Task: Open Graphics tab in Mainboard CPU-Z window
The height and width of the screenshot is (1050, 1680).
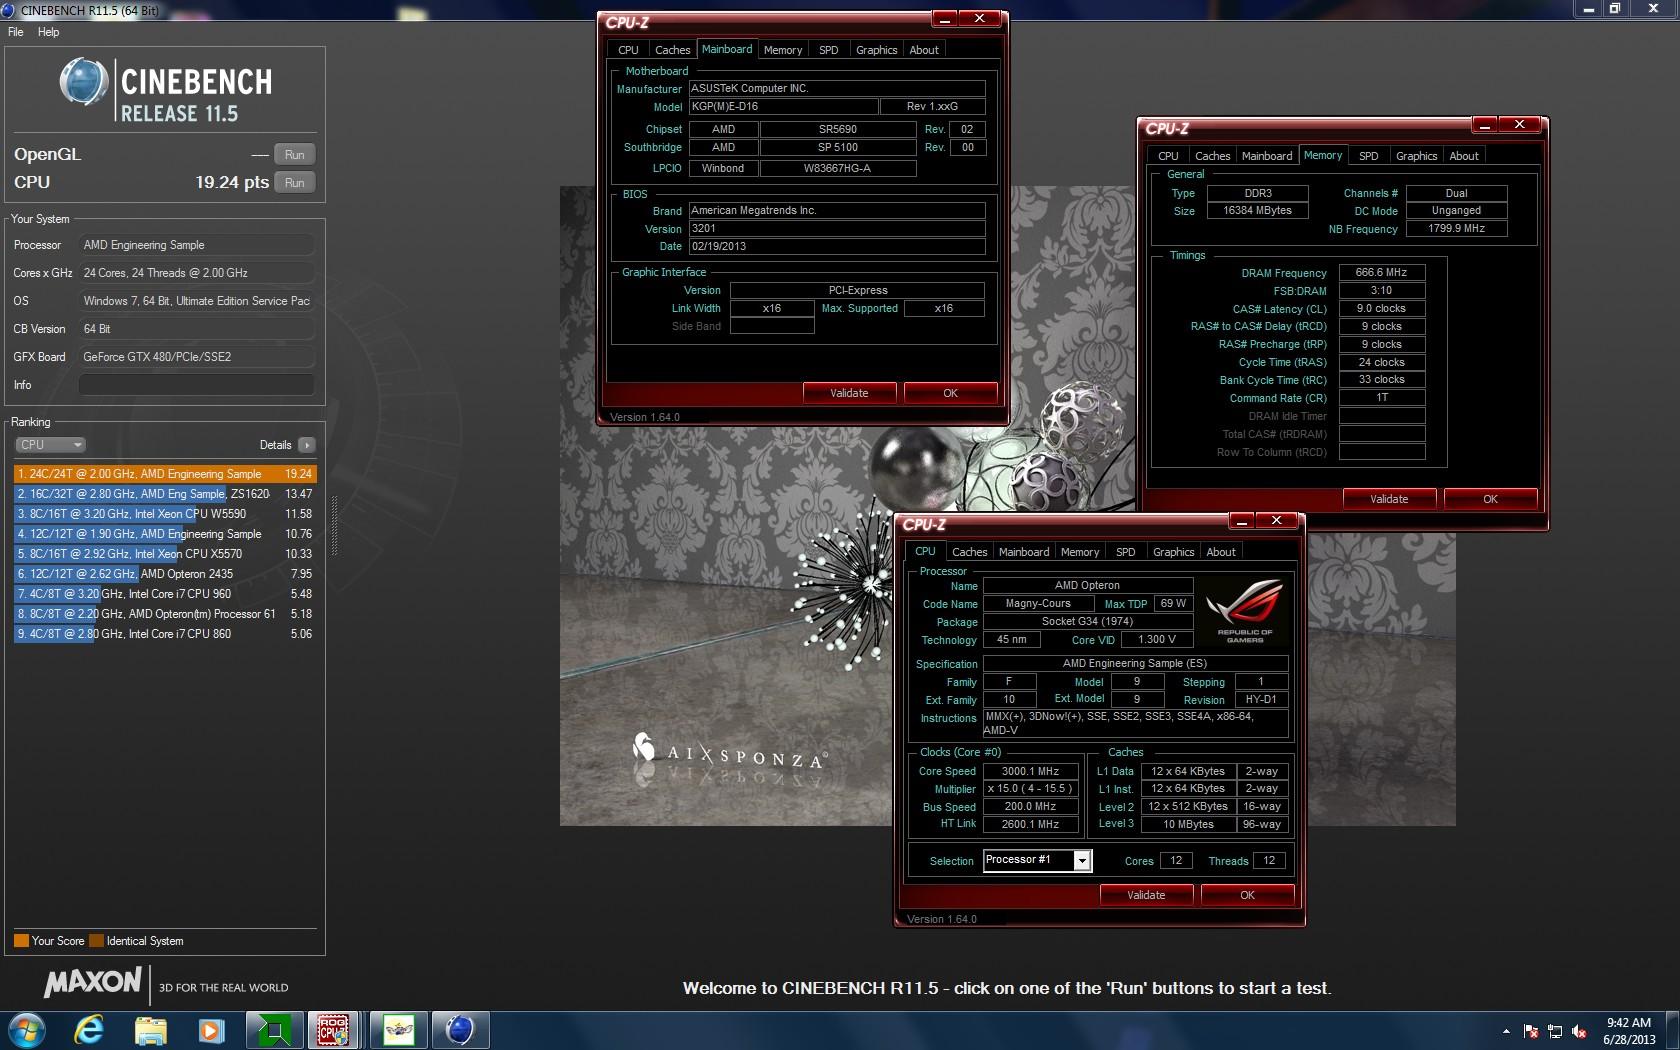Action: [x=877, y=50]
